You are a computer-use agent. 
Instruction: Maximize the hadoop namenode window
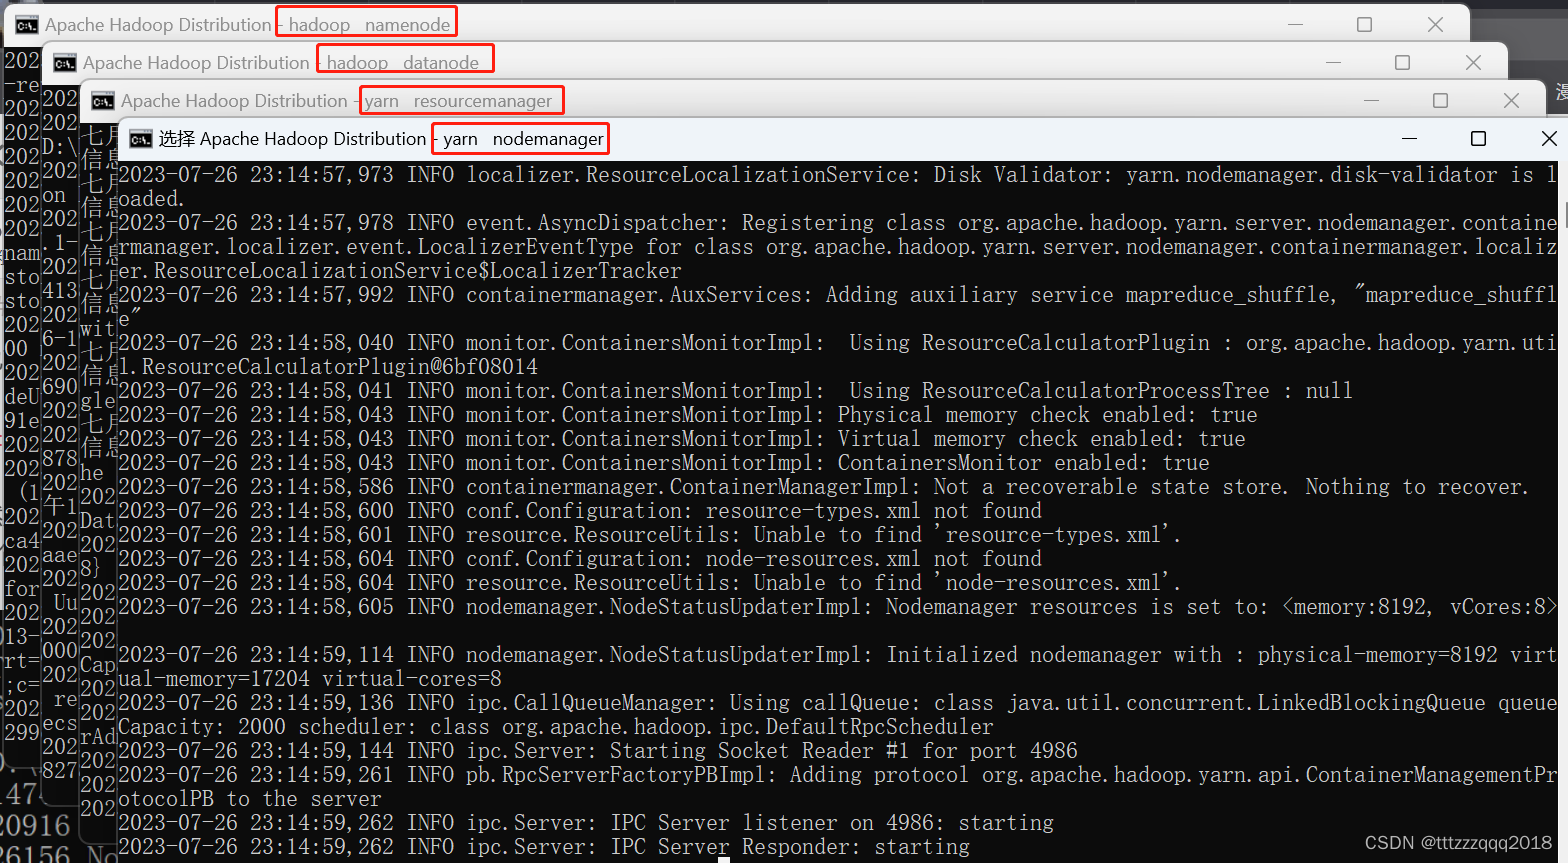coord(1365,24)
